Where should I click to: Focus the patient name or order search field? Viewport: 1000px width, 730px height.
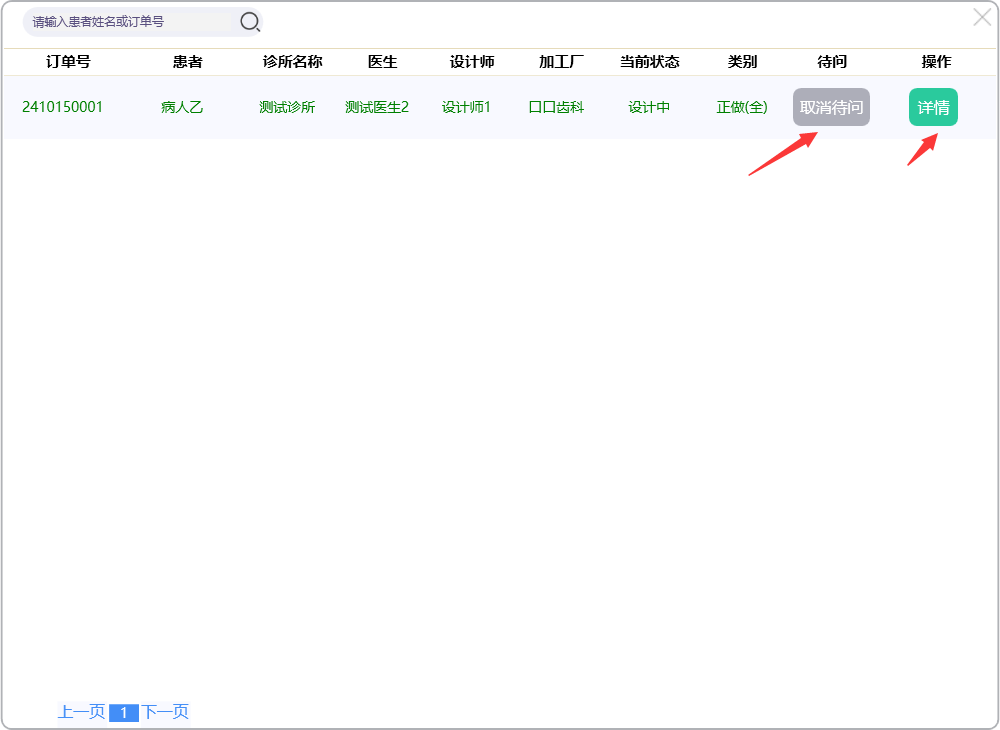click(130, 21)
